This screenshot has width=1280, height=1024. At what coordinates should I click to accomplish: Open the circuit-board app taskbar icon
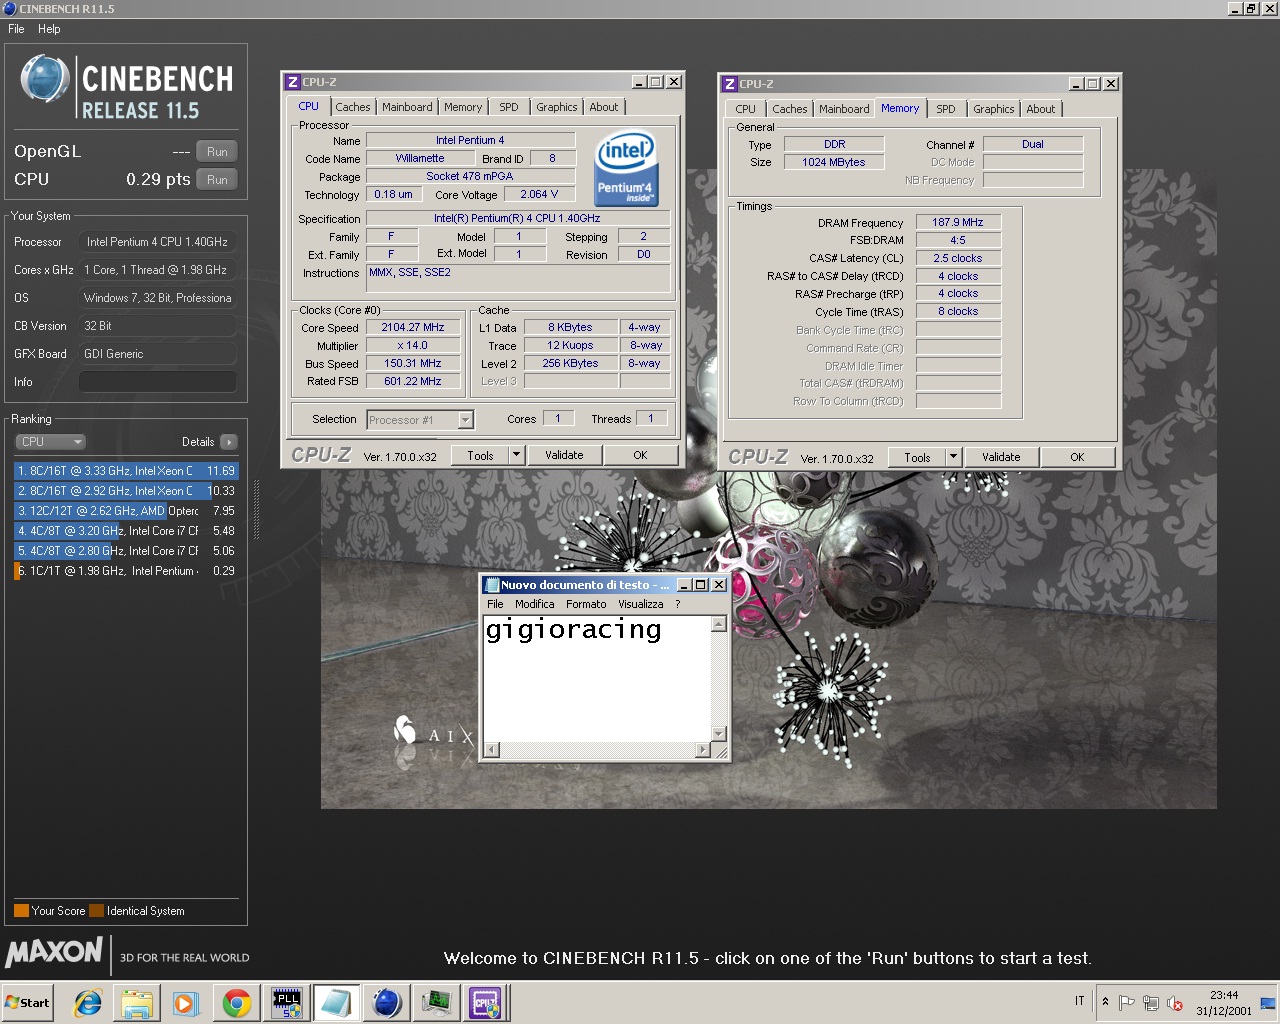(436, 1003)
